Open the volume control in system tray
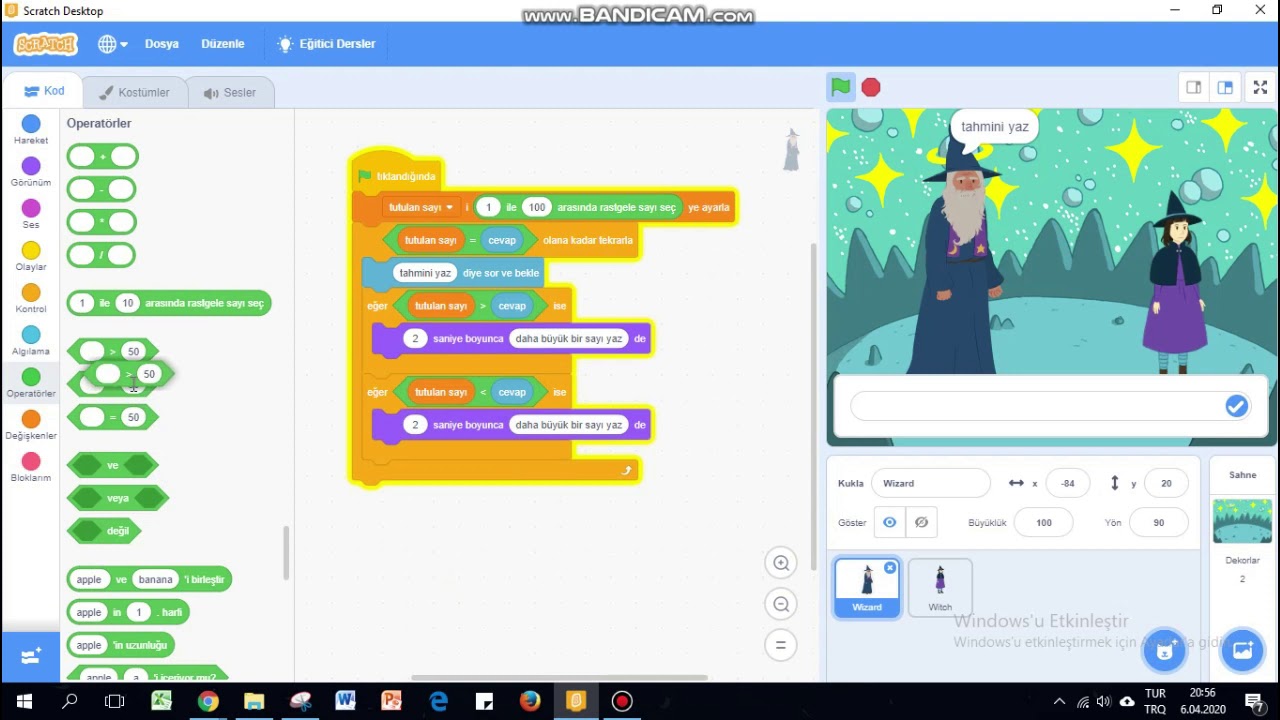Image resolution: width=1280 pixels, height=720 pixels. pos(1104,701)
